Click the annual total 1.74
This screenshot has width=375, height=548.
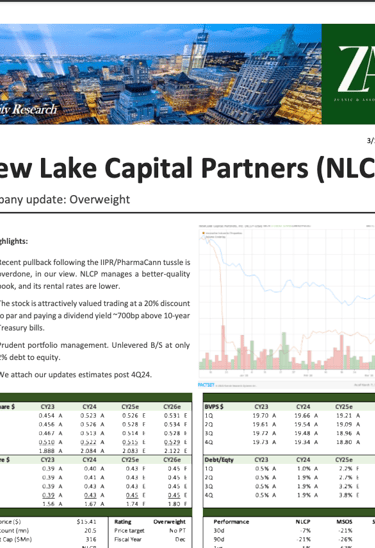[x=132, y=504]
